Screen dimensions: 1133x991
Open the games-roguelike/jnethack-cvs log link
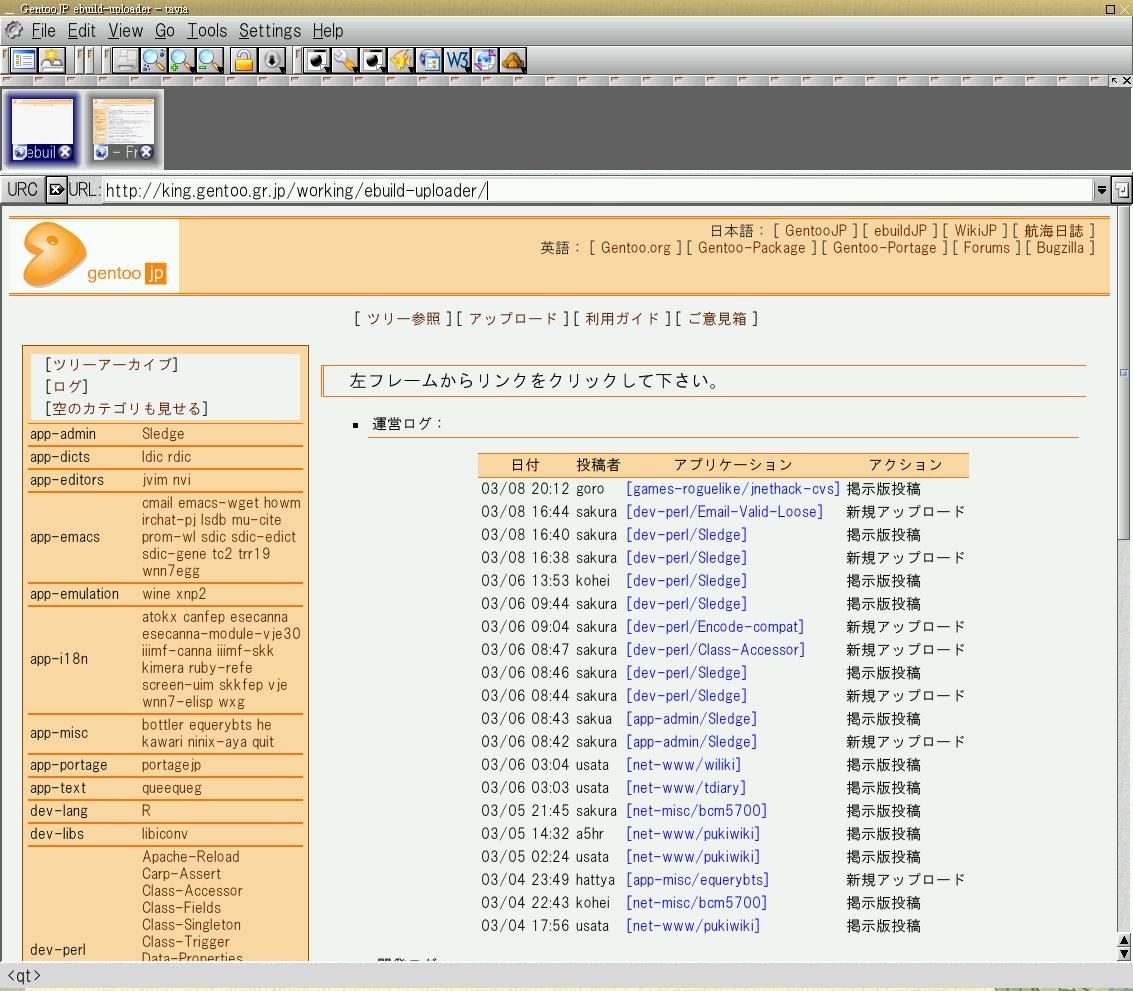(x=733, y=489)
